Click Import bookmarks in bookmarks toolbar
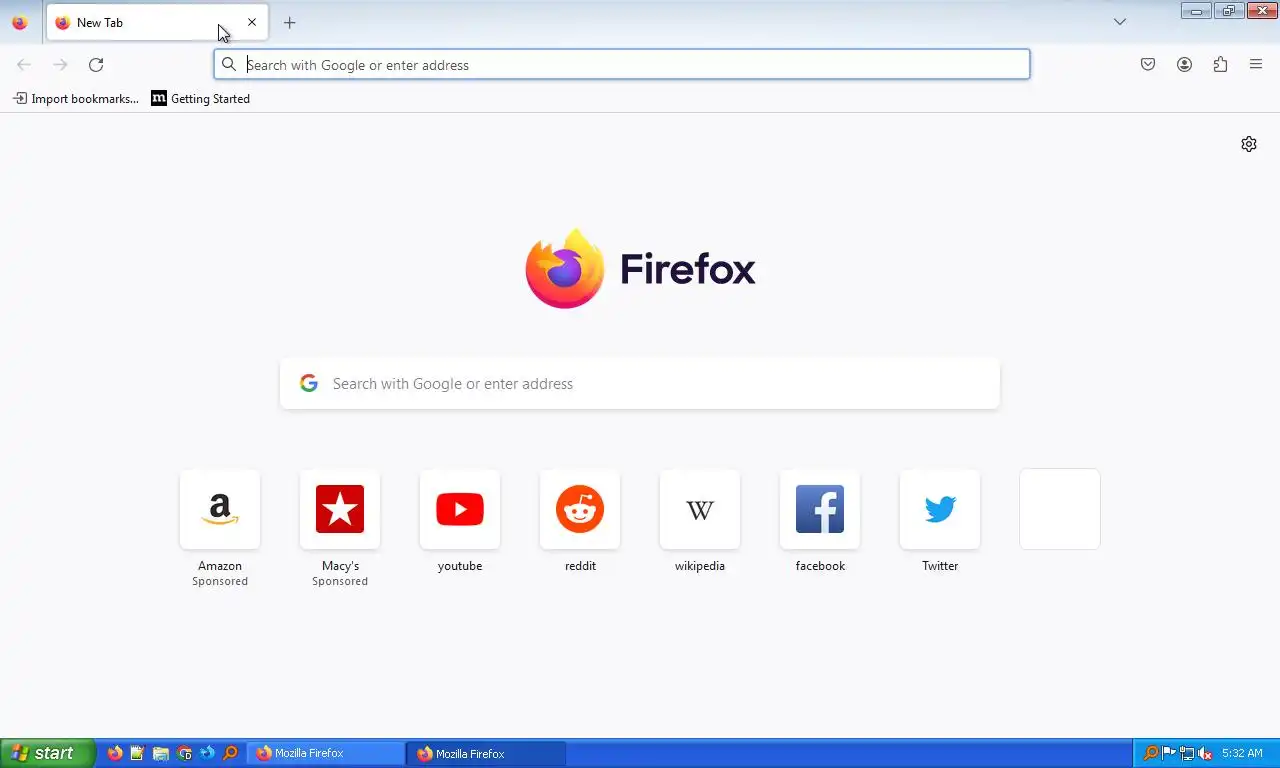Image resolution: width=1280 pixels, height=768 pixels. tap(76, 99)
